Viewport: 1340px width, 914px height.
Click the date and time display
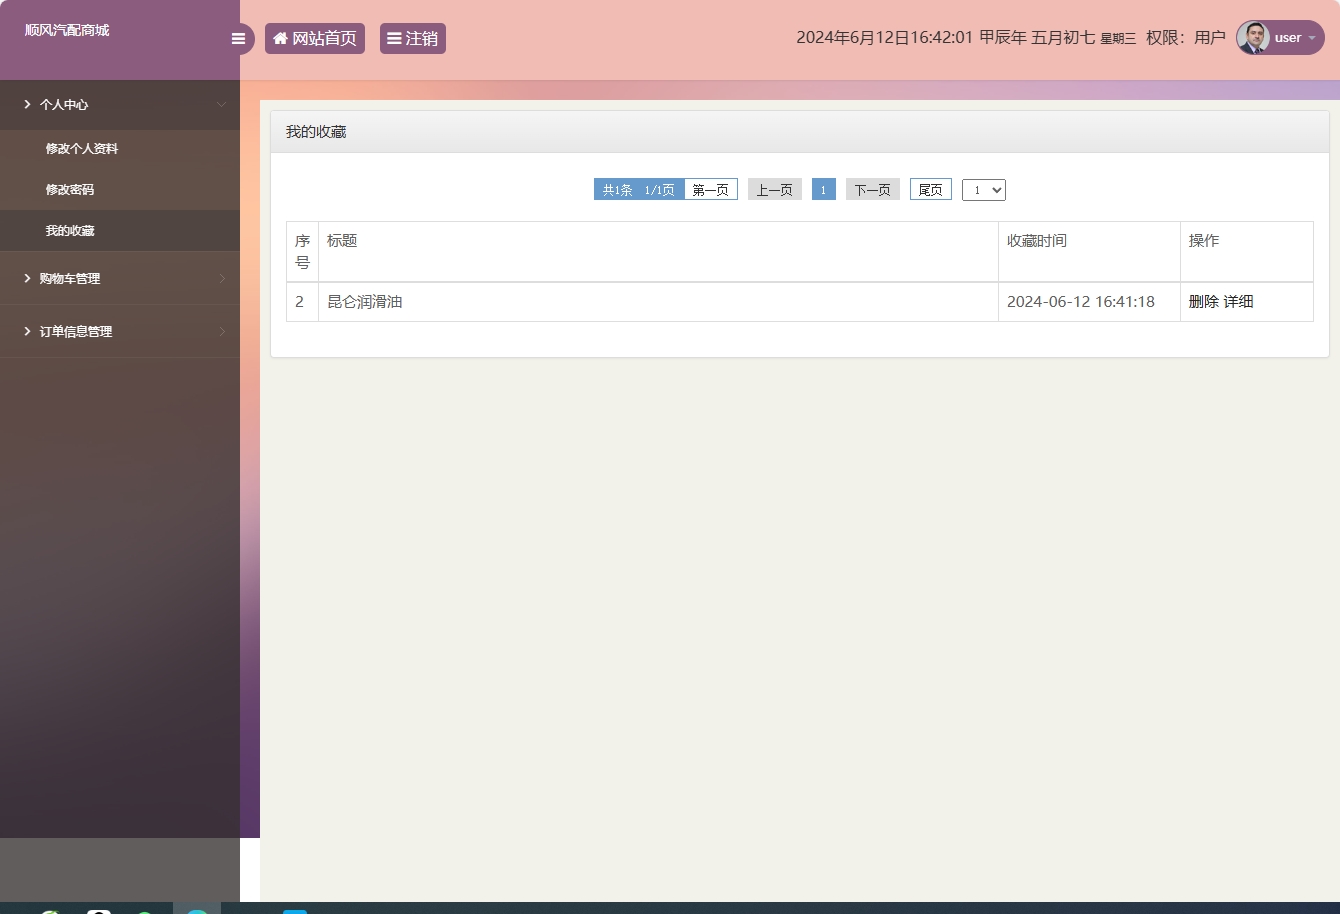pyautogui.click(x=966, y=38)
